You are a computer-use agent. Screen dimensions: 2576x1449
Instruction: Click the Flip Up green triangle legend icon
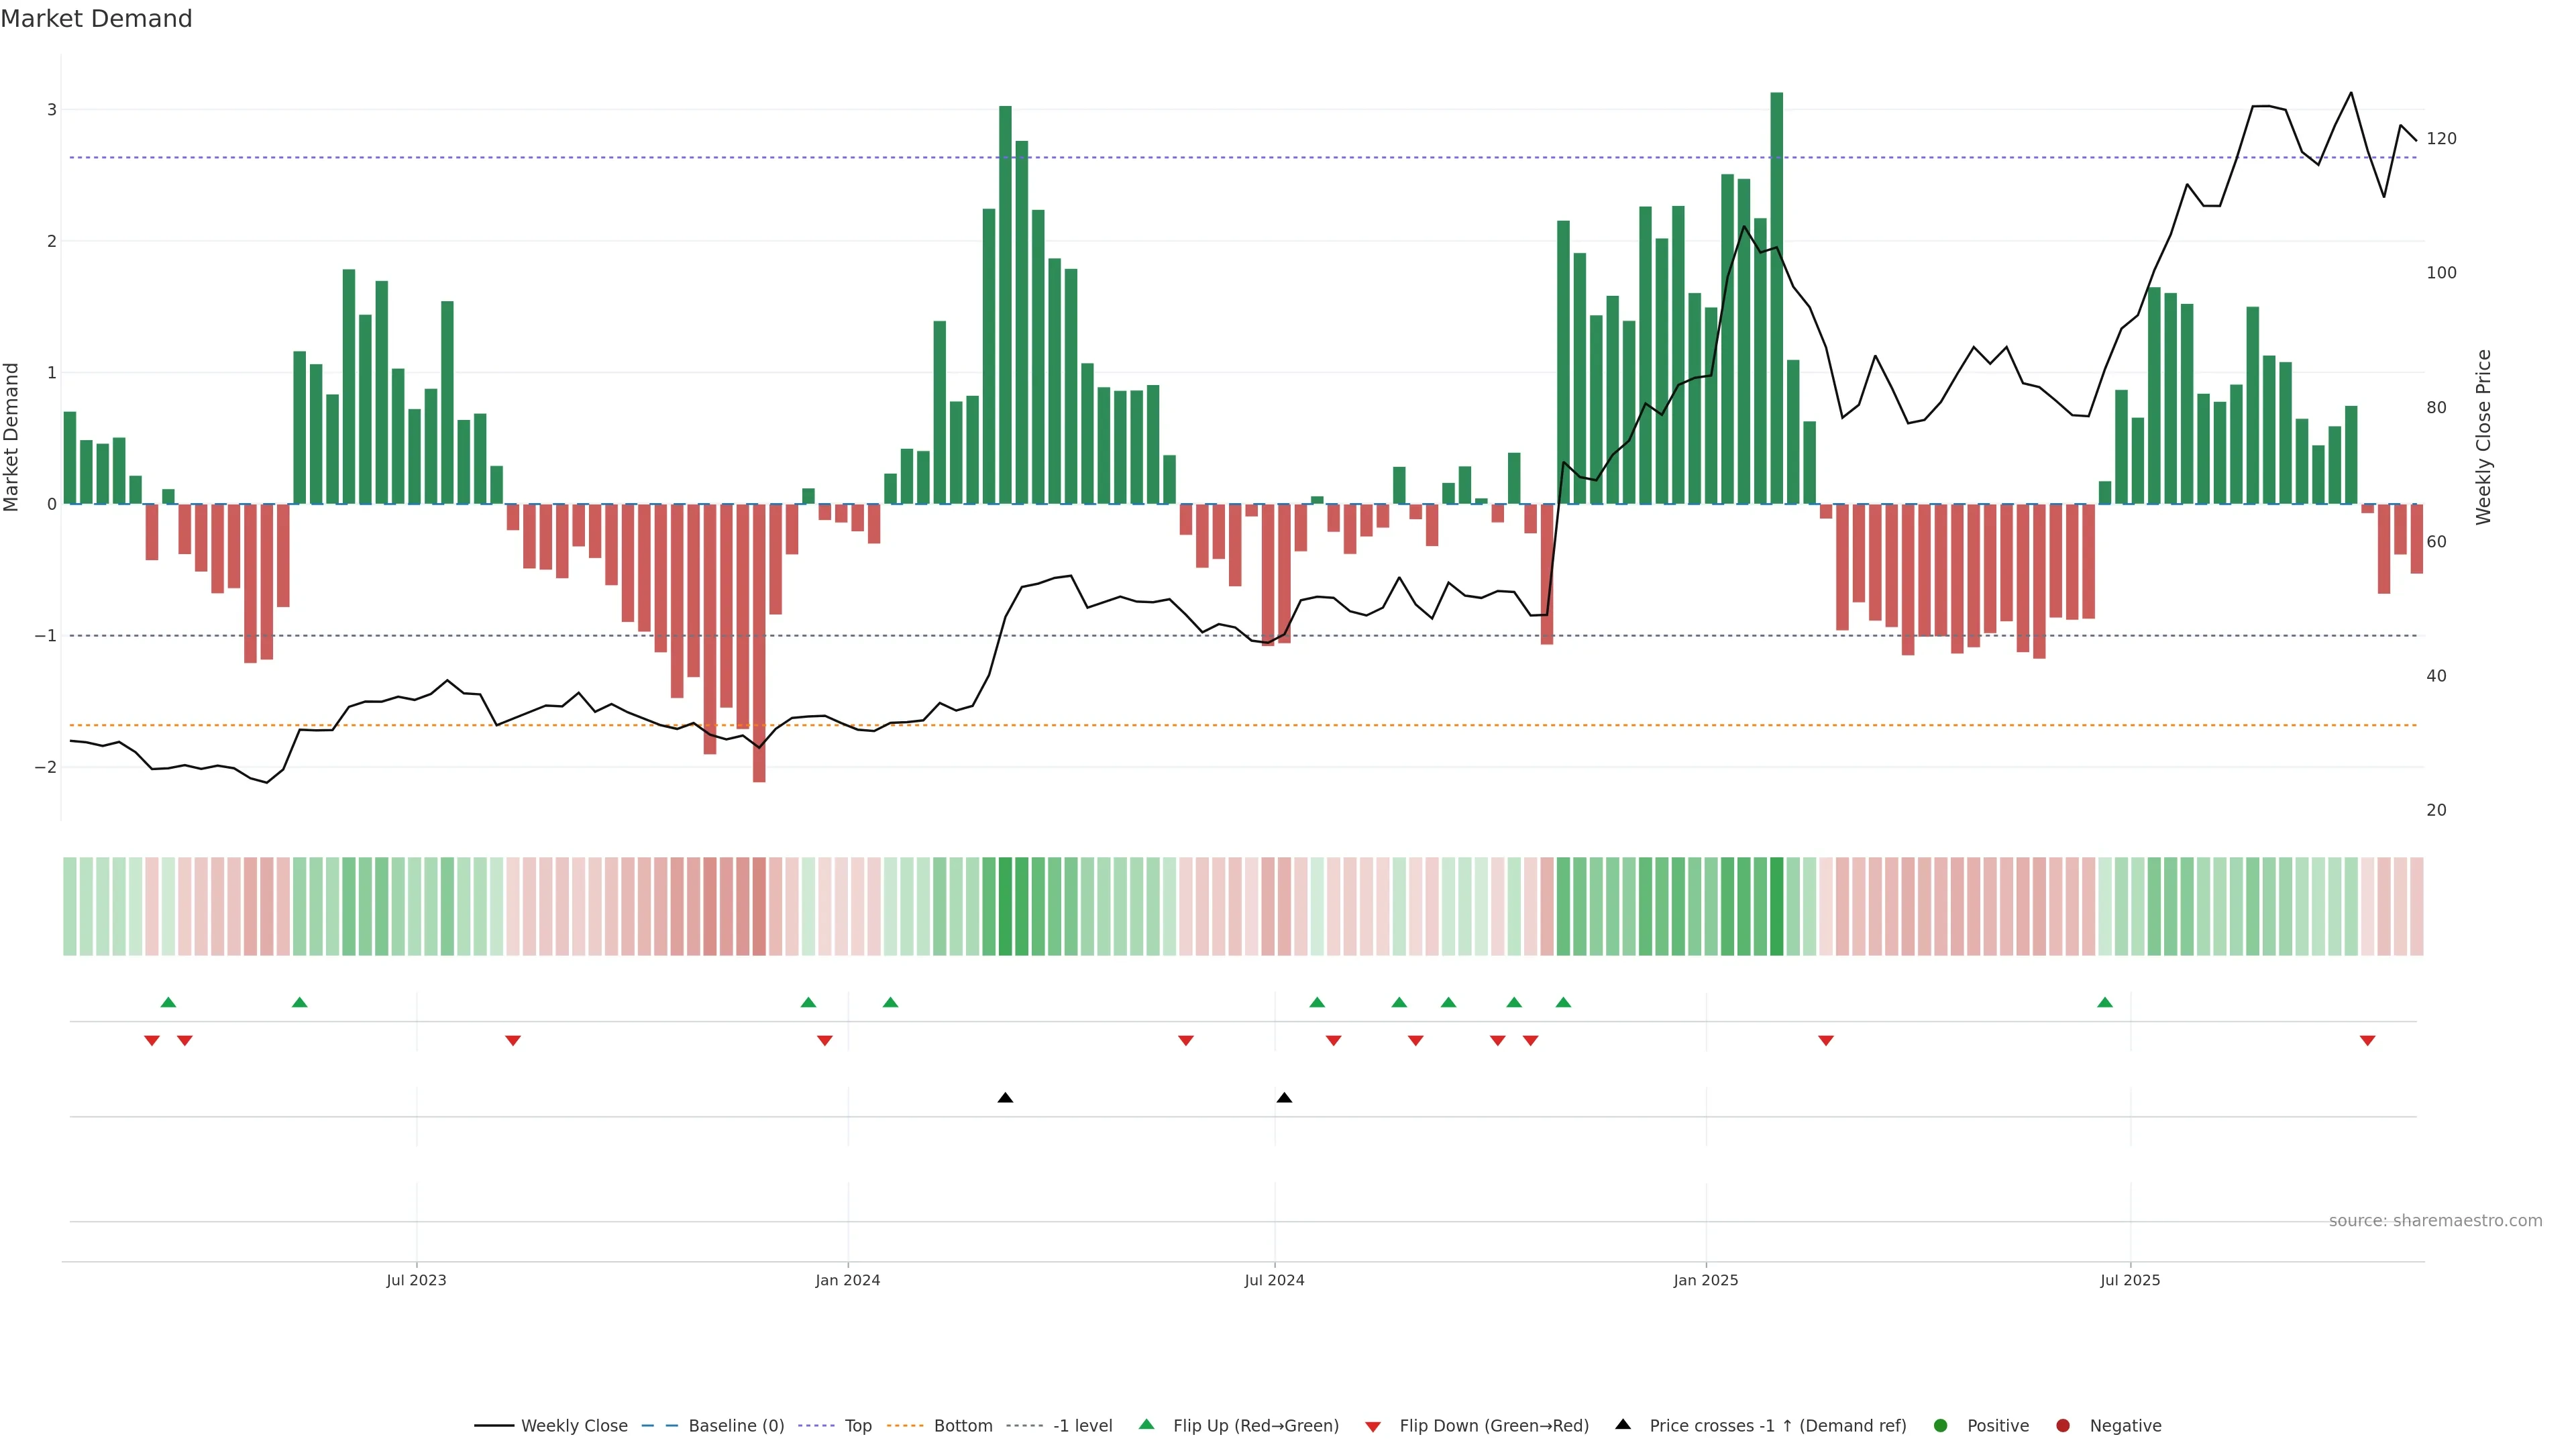pos(1146,1424)
